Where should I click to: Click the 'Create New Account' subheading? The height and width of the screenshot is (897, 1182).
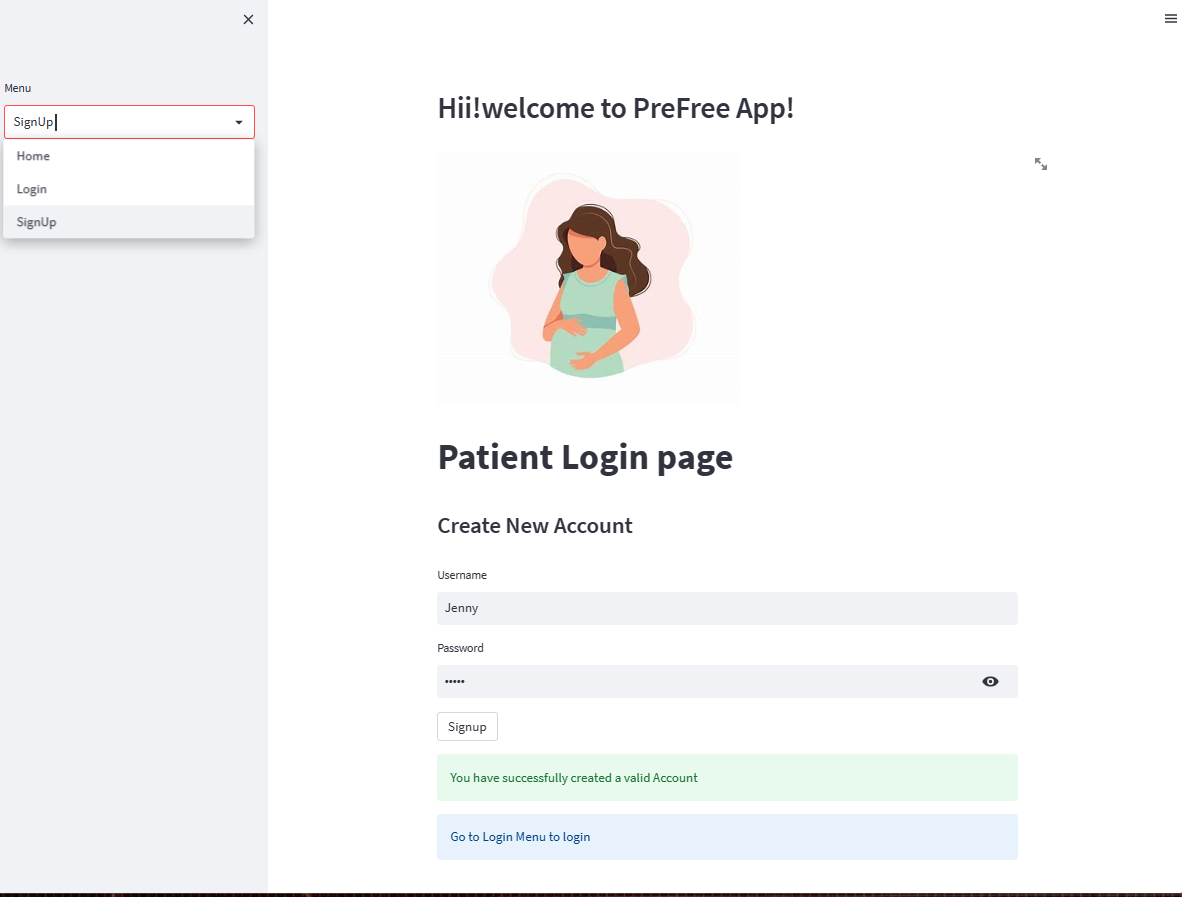pyautogui.click(x=535, y=526)
